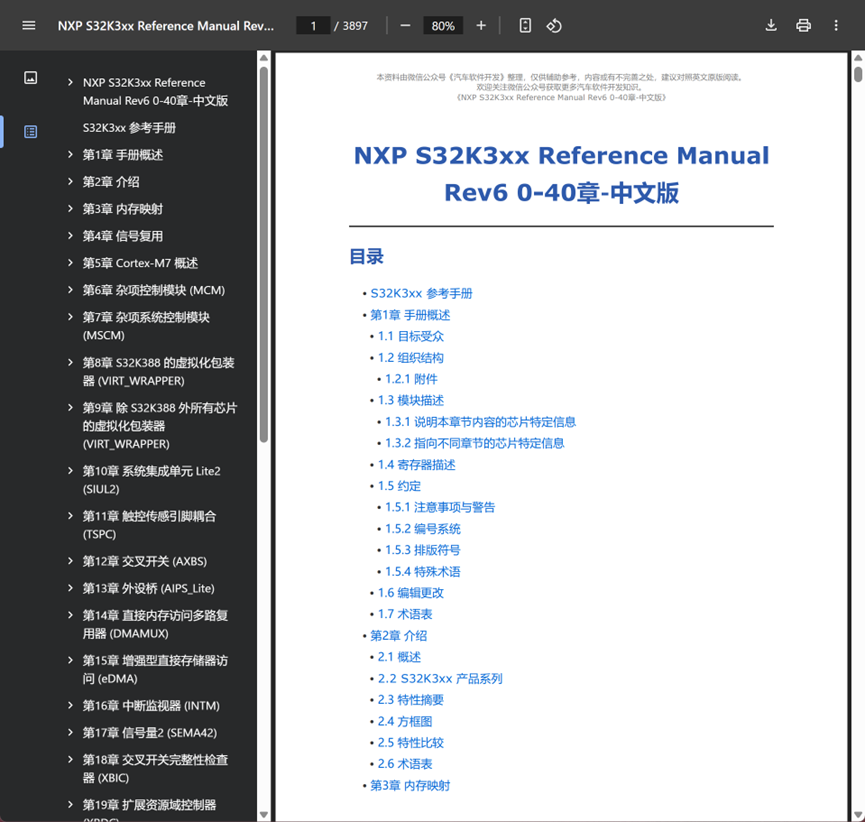Screen dimensions: 865x822
Task: Expand the 第5章 Cortex-M7 概述 outline entry
Action: 70,263
